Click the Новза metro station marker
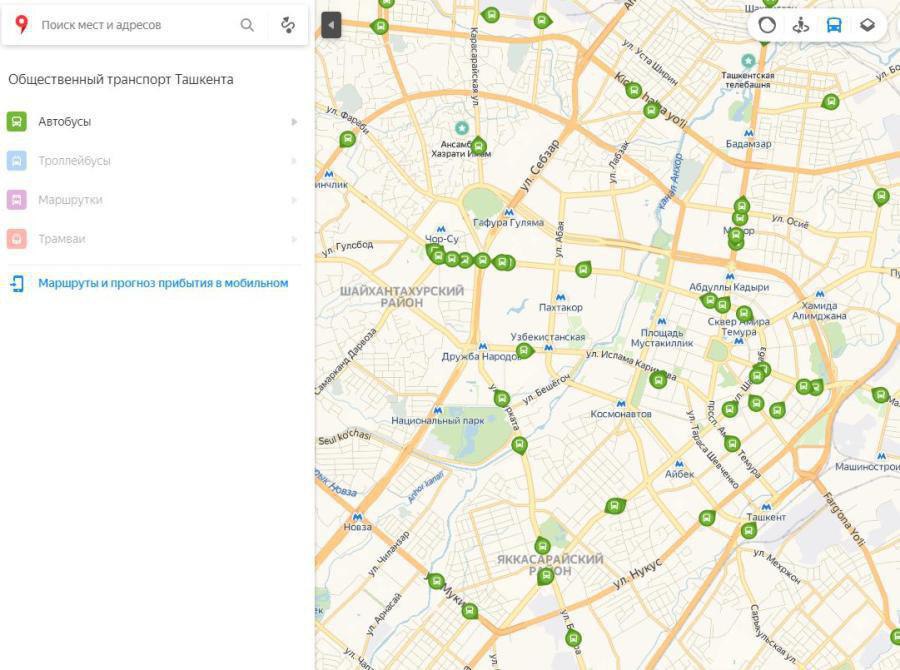This screenshot has width=900, height=670. (x=357, y=517)
